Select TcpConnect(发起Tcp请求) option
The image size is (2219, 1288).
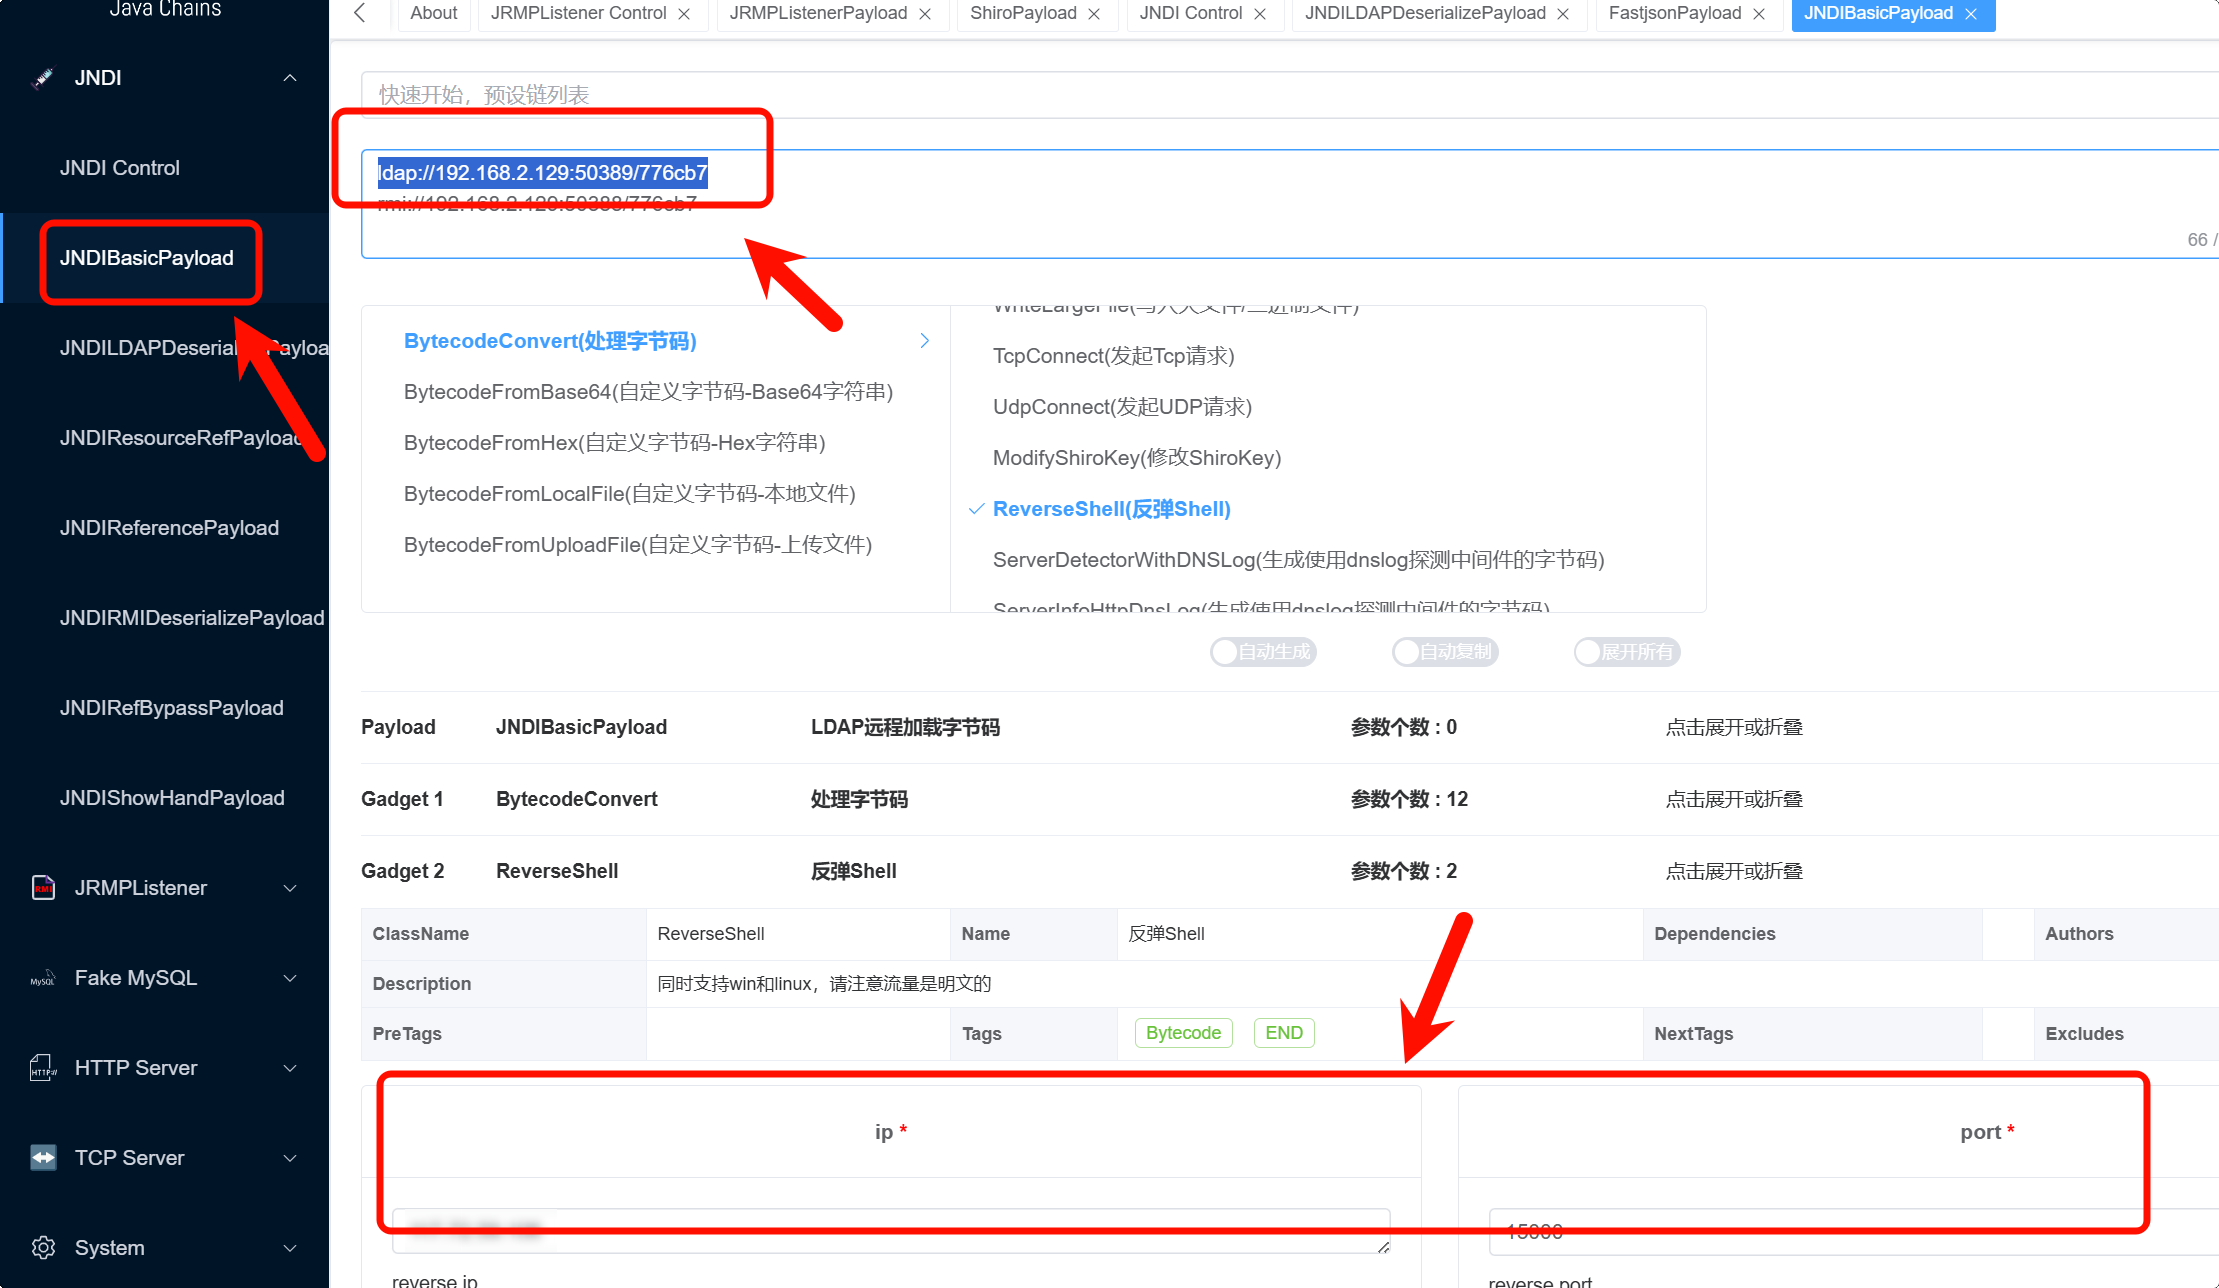(1113, 356)
